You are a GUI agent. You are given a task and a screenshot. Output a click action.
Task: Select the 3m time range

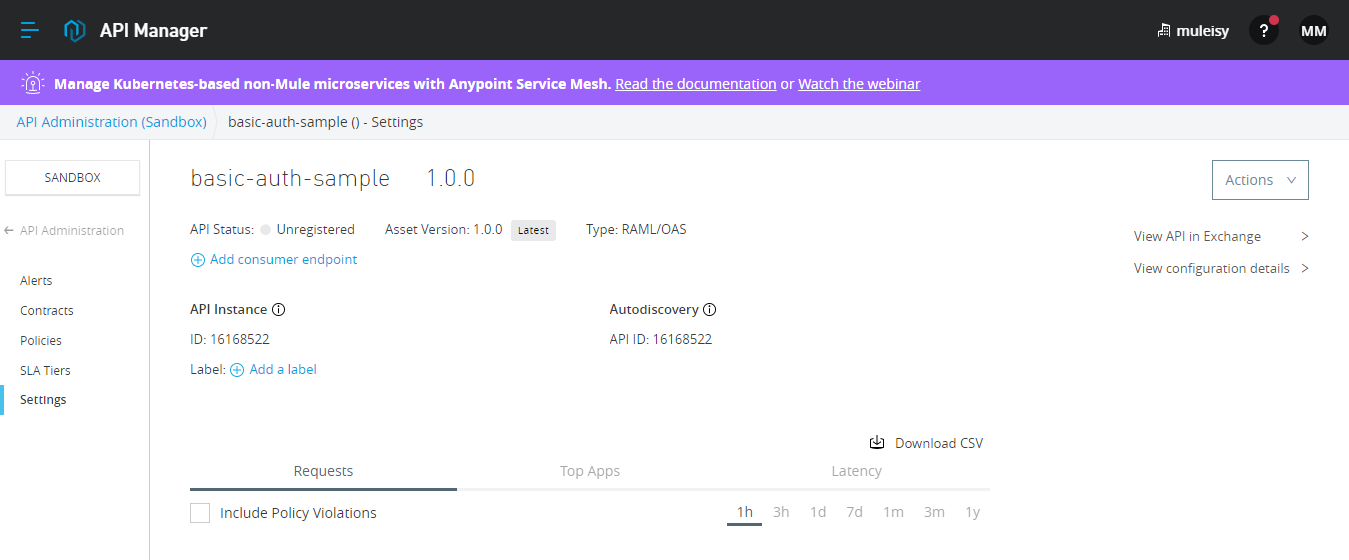point(934,512)
